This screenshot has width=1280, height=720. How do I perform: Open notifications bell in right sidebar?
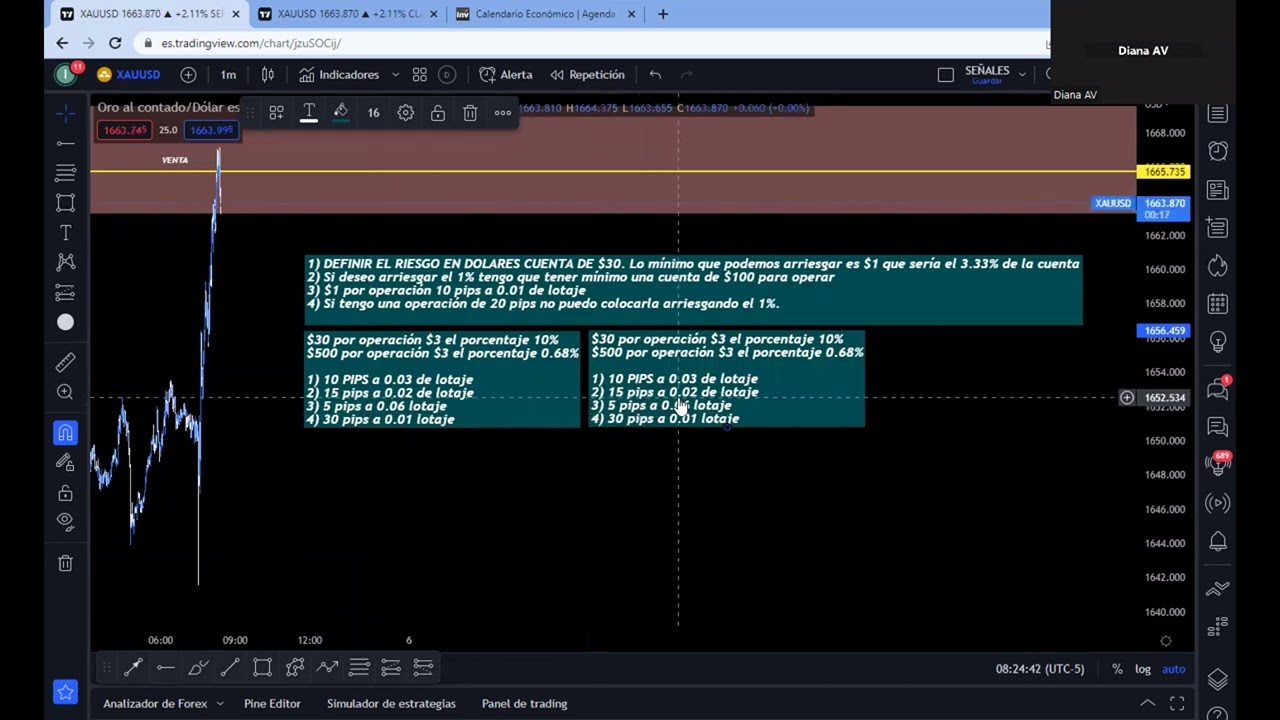pos(1218,542)
